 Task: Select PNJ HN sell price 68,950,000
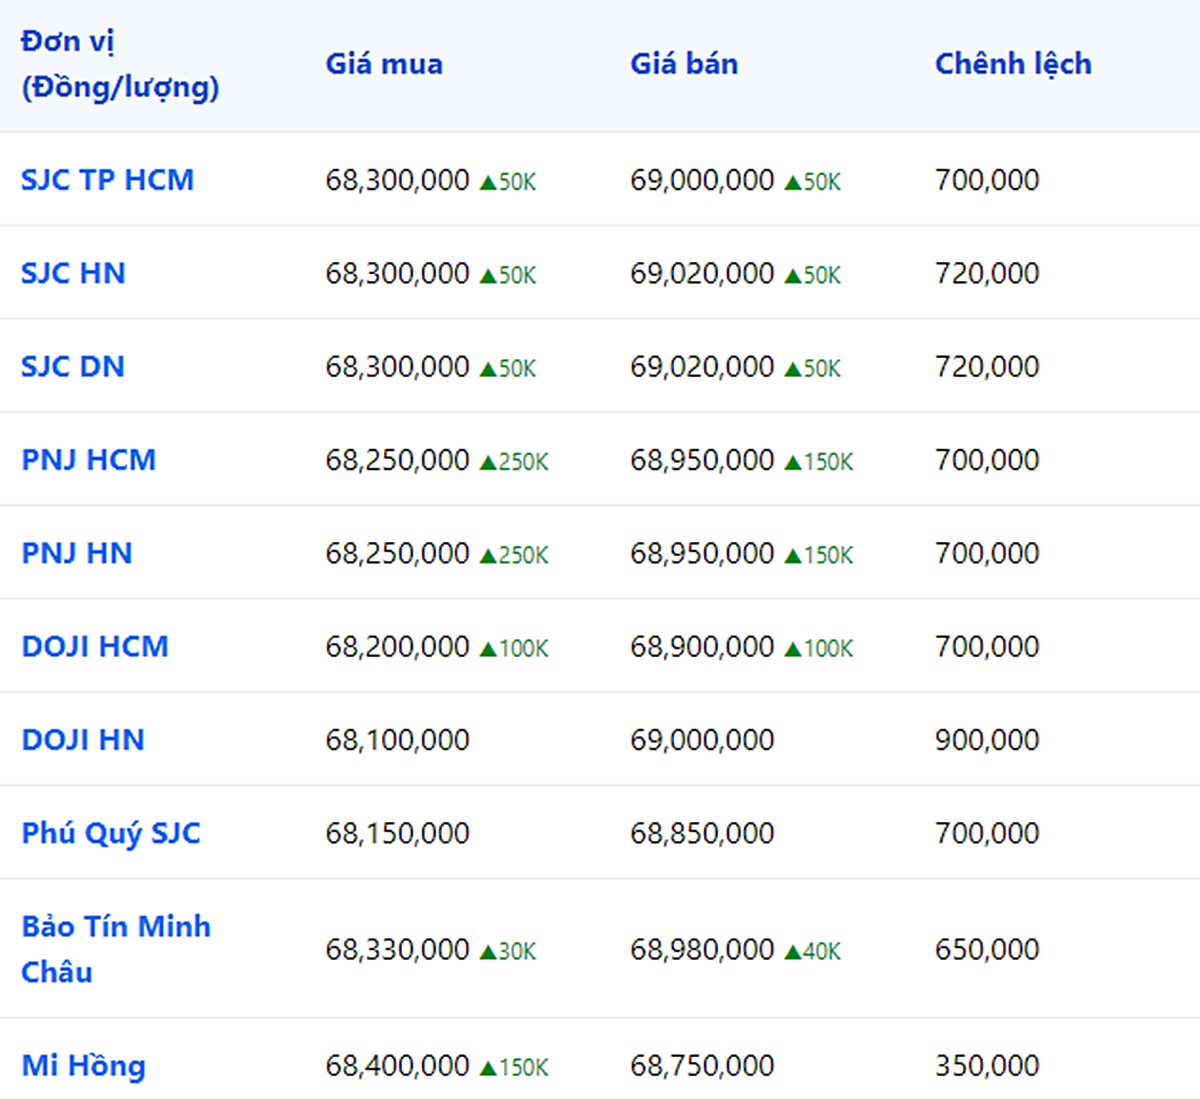[702, 553]
